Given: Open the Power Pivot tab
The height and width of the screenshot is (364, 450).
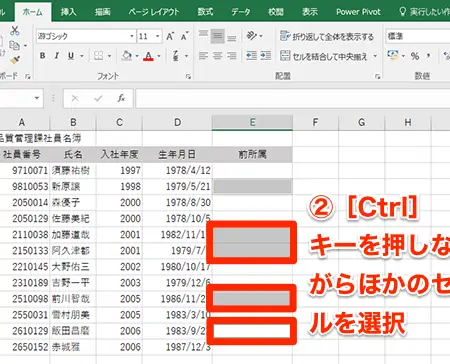Looking at the screenshot, I should pos(358,12).
